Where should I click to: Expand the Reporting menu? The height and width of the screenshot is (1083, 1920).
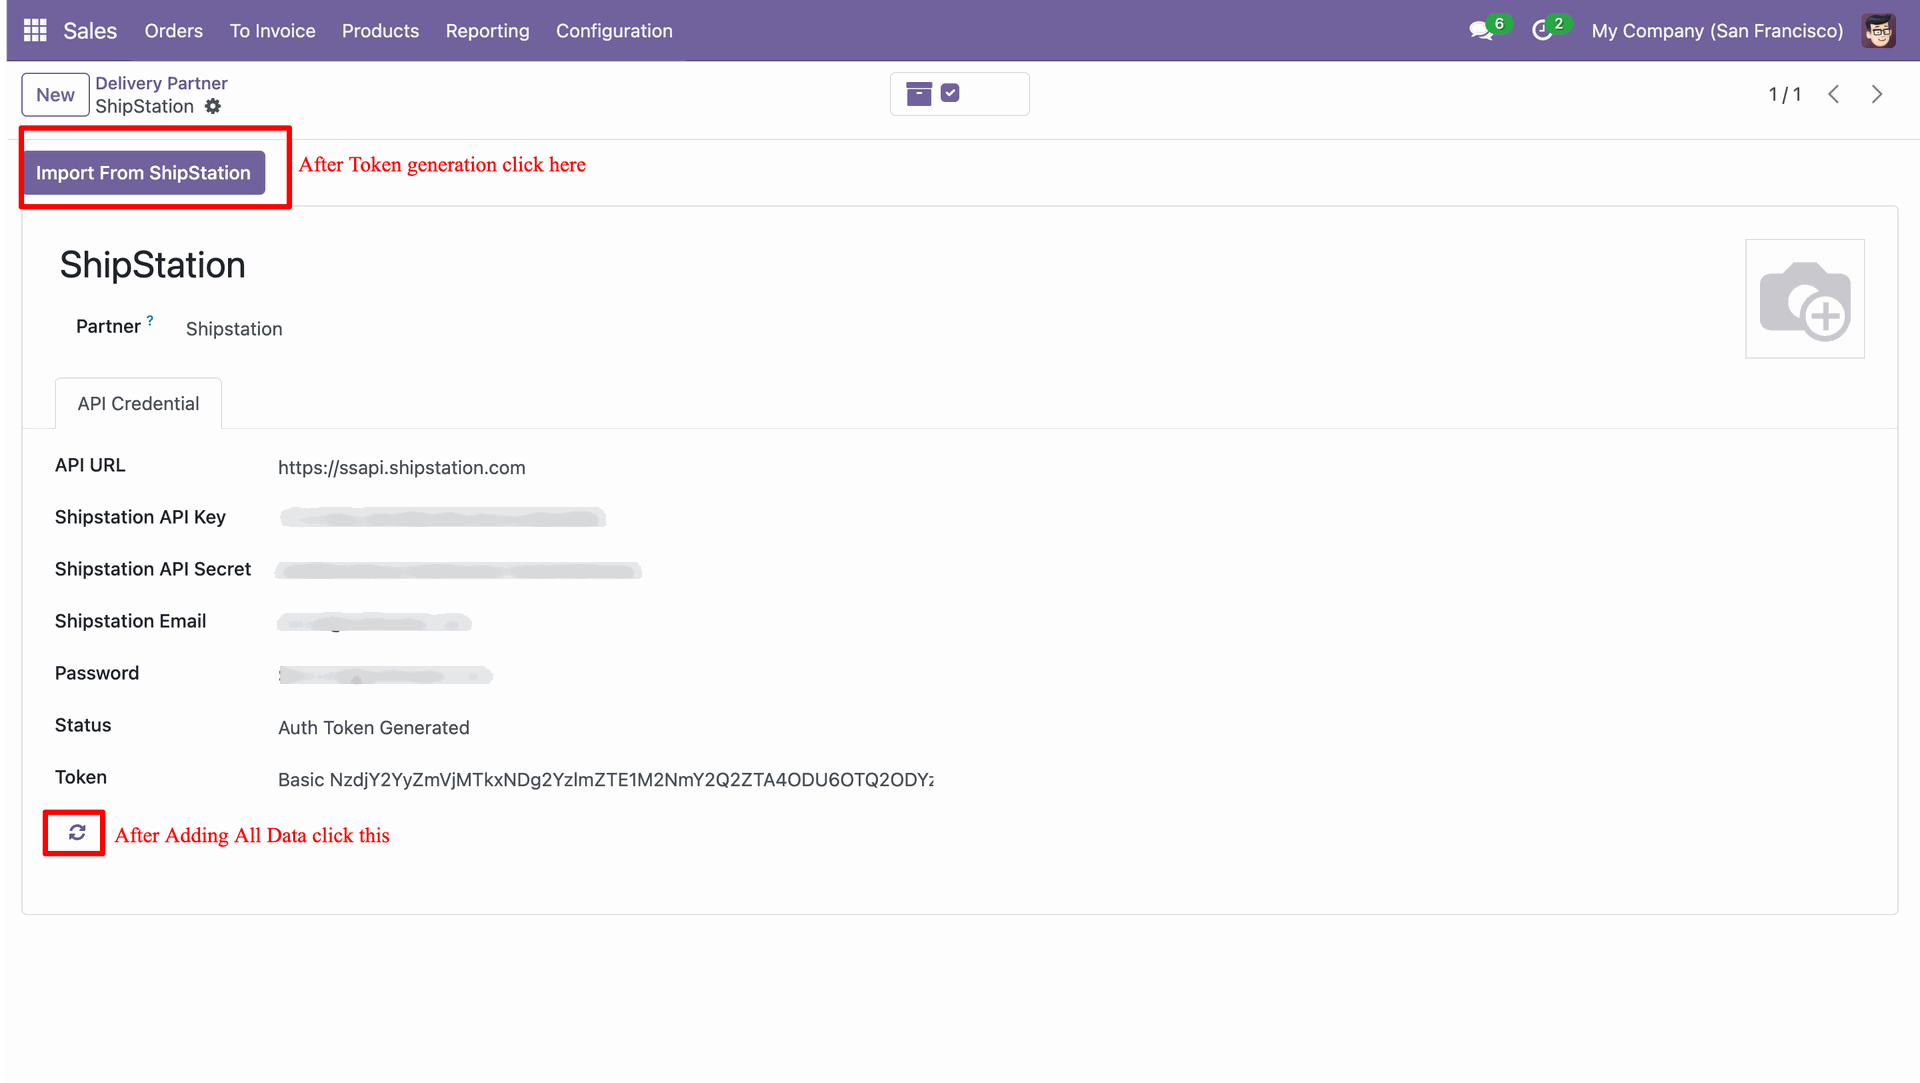pyautogui.click(x=487, y=31)
